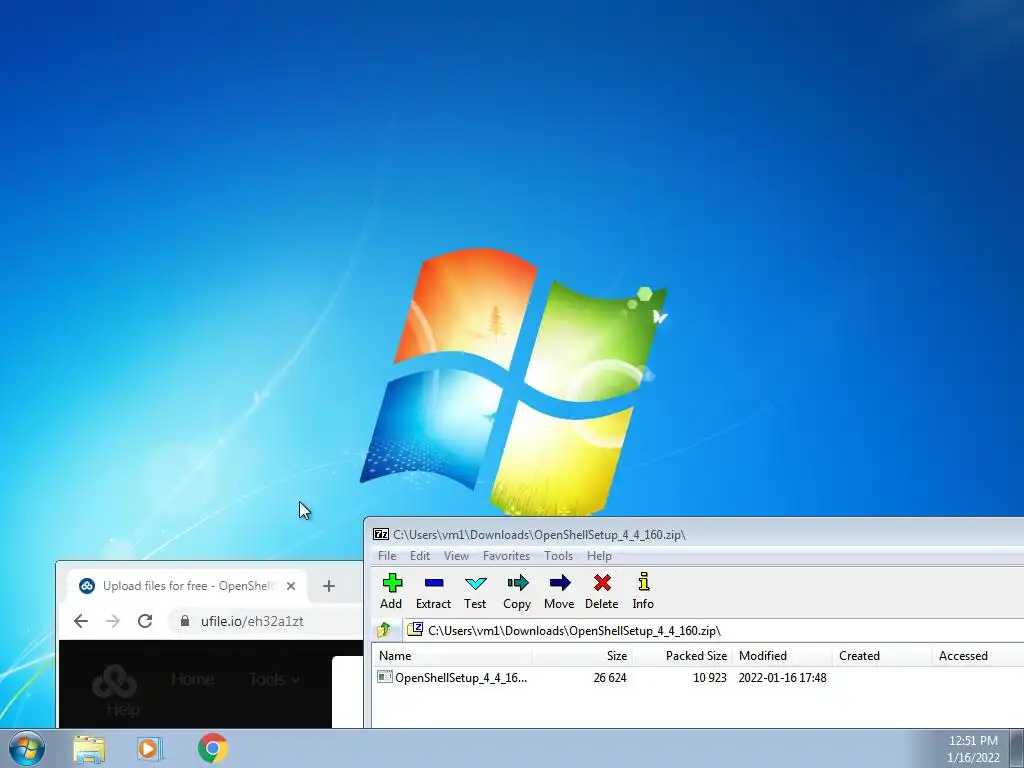Click the size value 26 624
Viewport: 1024px width, 768px height.
point(610,678)
